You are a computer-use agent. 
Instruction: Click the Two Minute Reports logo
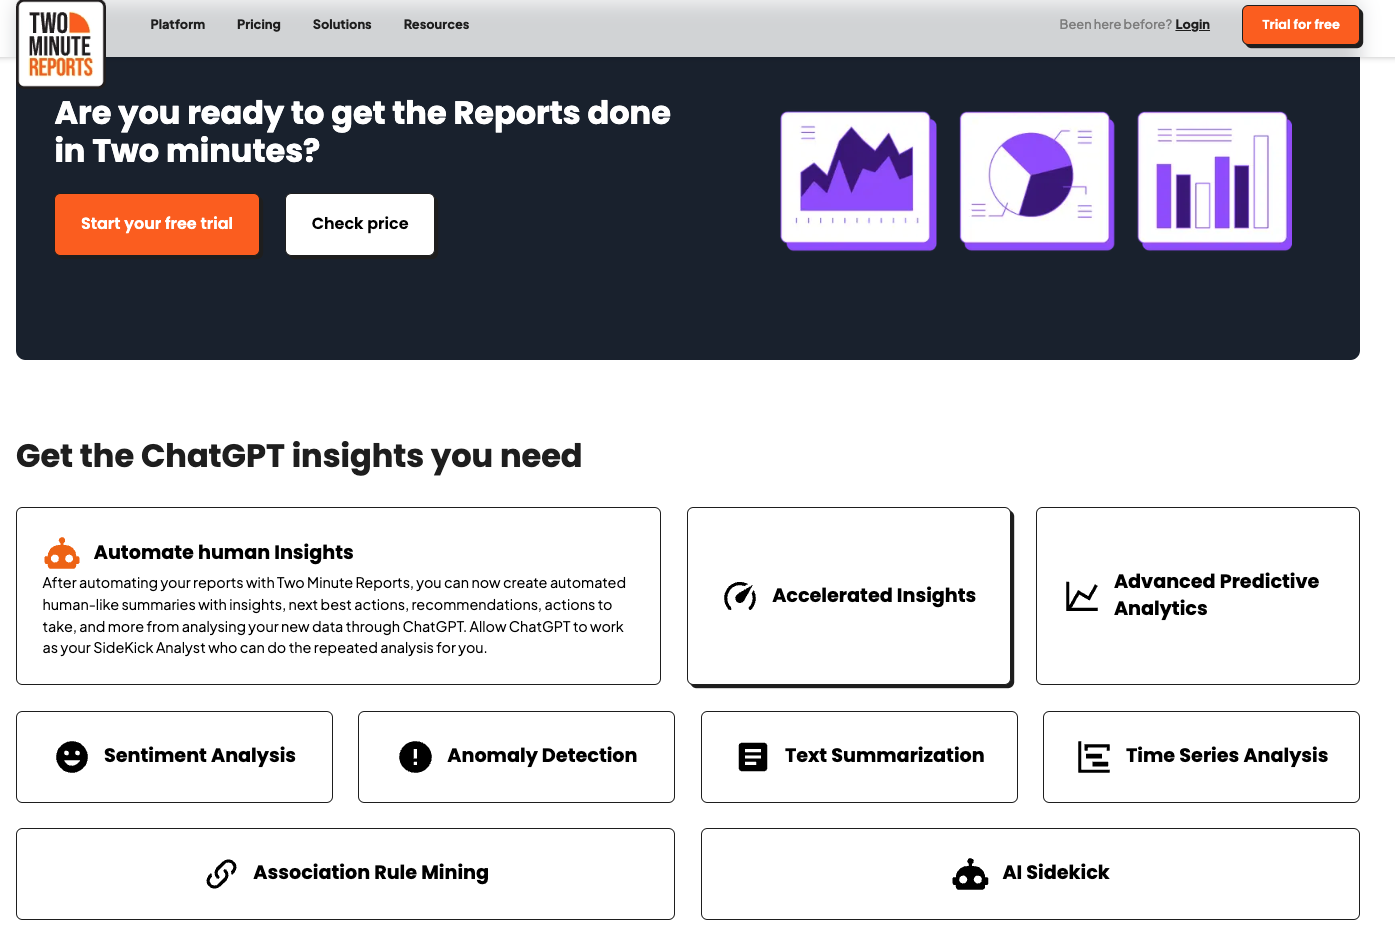coord(61,44)
